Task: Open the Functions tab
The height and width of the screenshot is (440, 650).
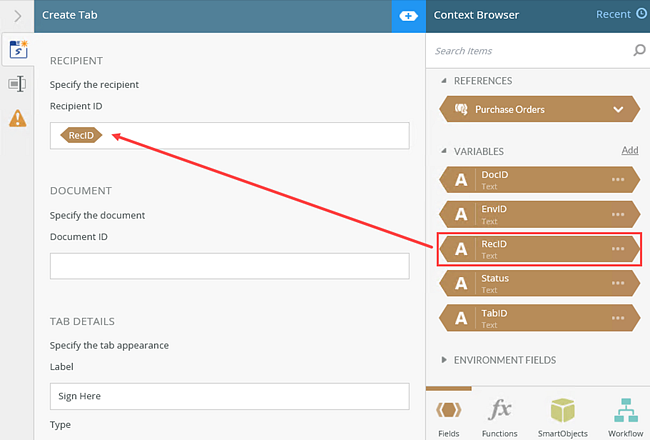Action: [500, 416]
